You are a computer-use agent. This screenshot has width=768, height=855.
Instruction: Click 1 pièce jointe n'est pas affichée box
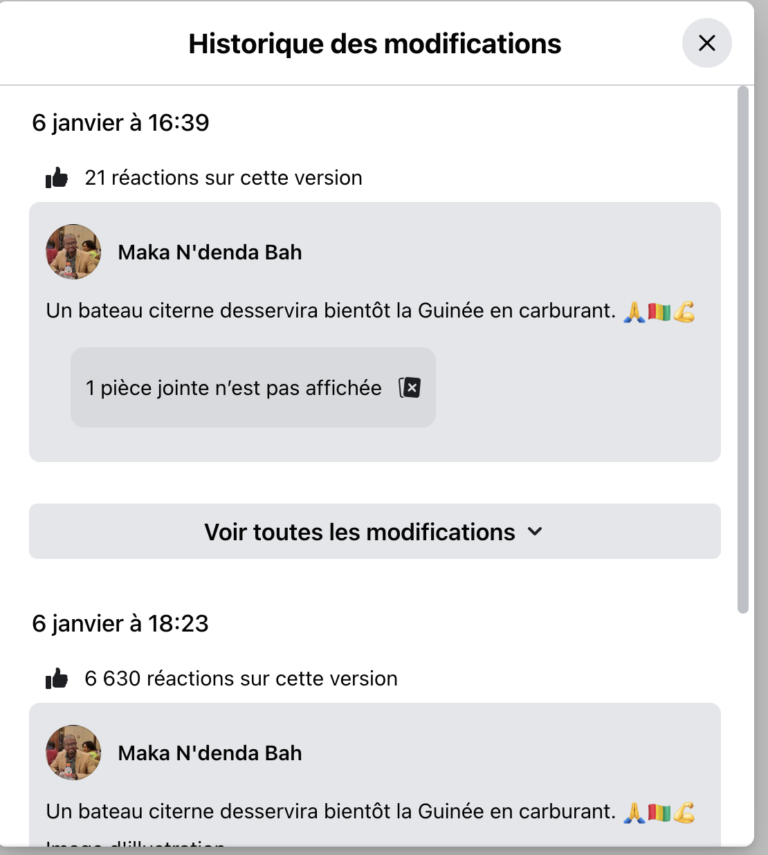coord(253,387)
